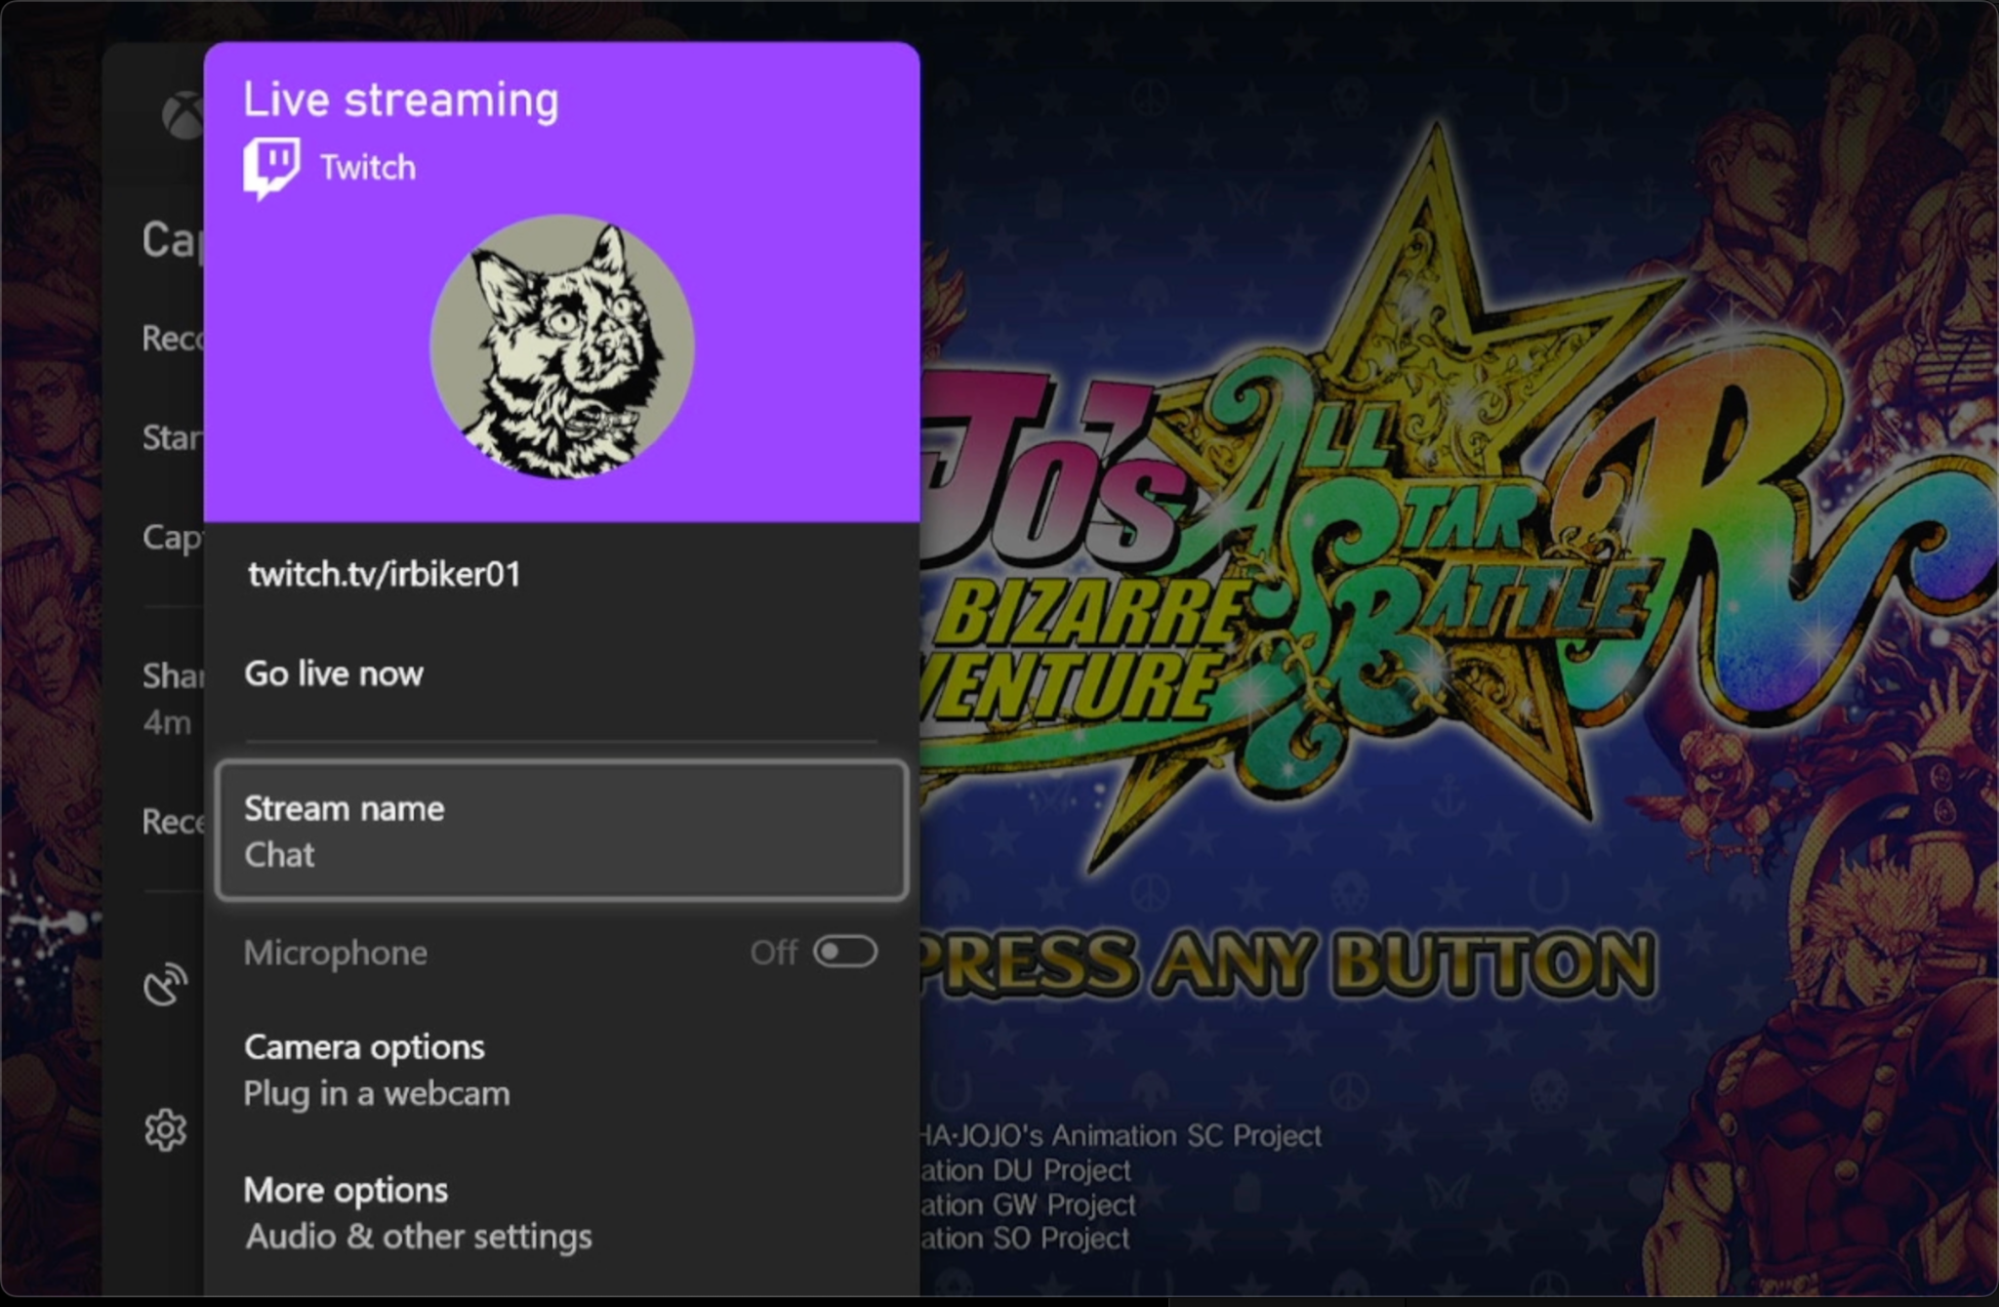
Task: Click Go live now
Action: click(333, 673)
